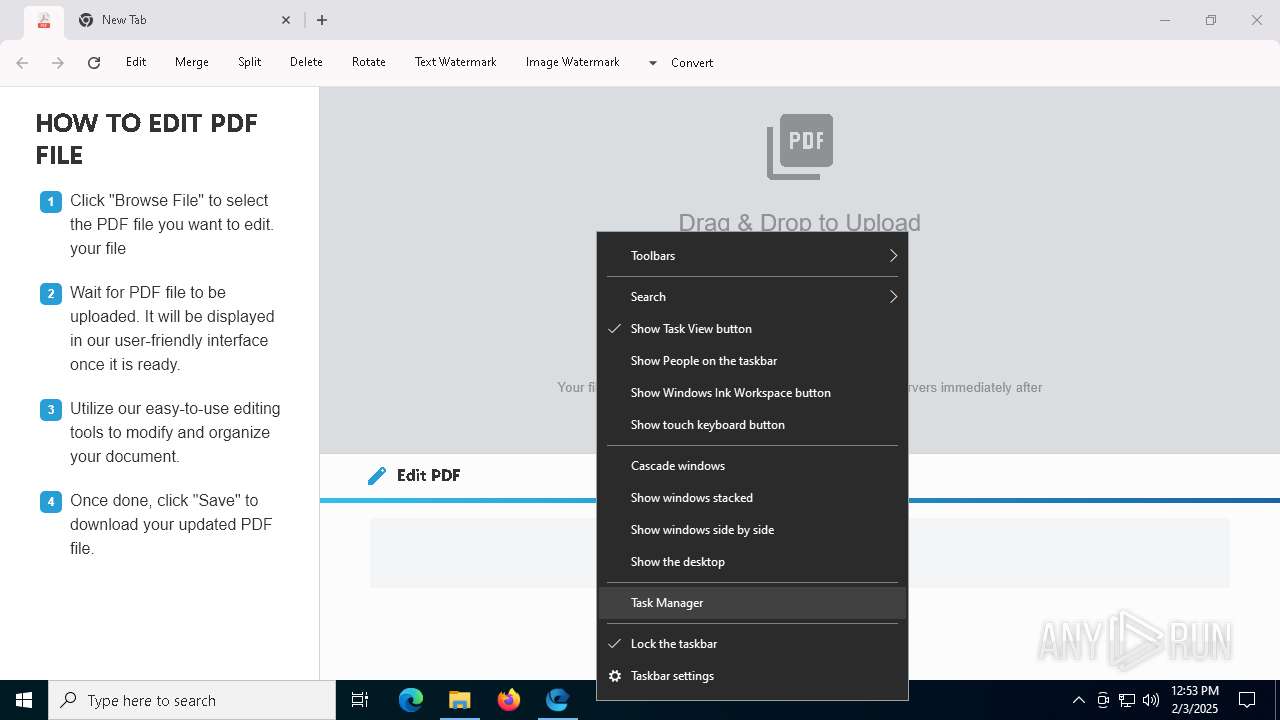
Task: Click the gear icon next to Taskbar settings
Action: [615, 676]
